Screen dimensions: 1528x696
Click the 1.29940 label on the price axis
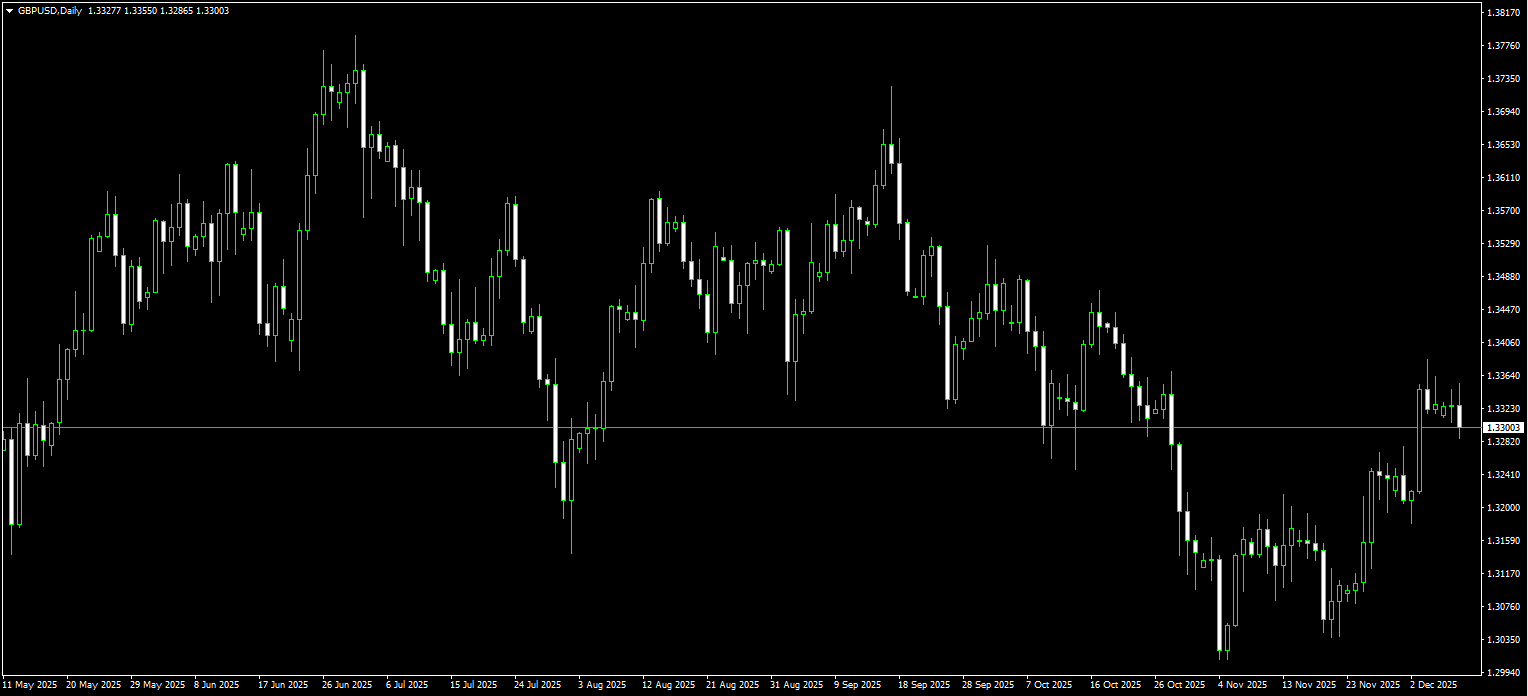pyautogui.click(x=1504, y=673)
